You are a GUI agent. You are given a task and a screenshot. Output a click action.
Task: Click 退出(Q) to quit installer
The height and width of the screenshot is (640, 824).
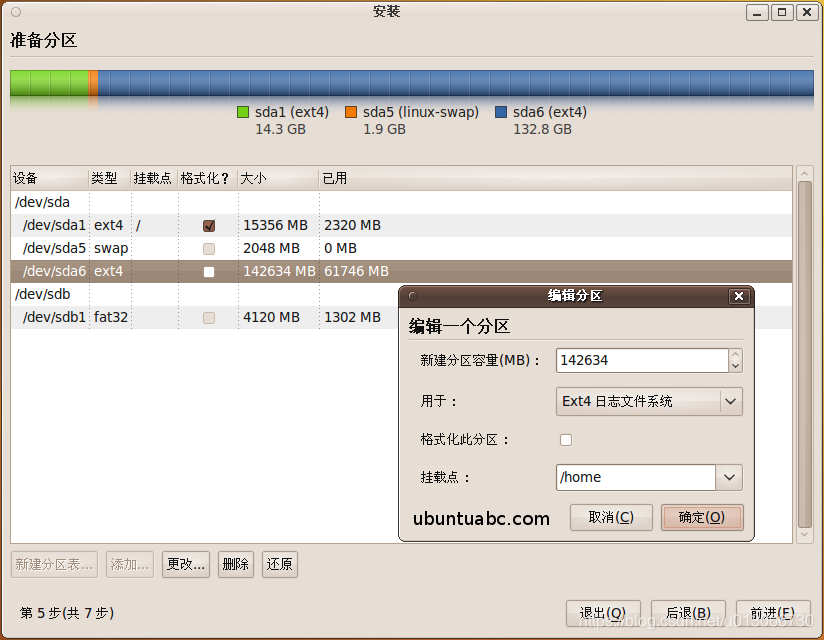point(603,613)
